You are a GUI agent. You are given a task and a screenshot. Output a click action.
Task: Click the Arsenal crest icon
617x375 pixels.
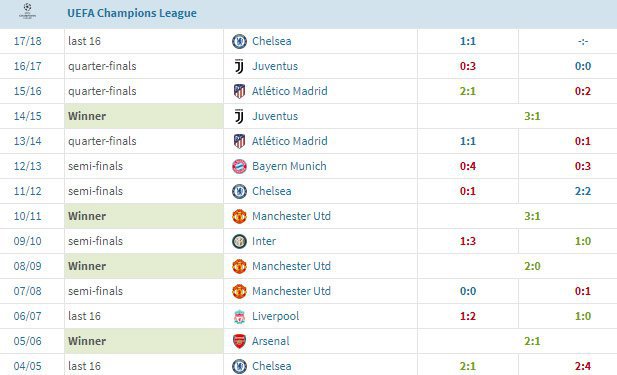tap(239, 341)
